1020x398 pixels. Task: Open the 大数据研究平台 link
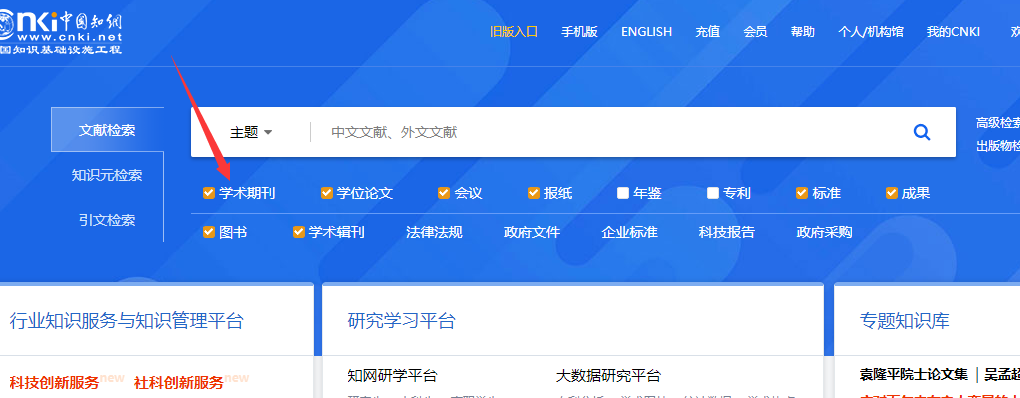pos(608,375)
